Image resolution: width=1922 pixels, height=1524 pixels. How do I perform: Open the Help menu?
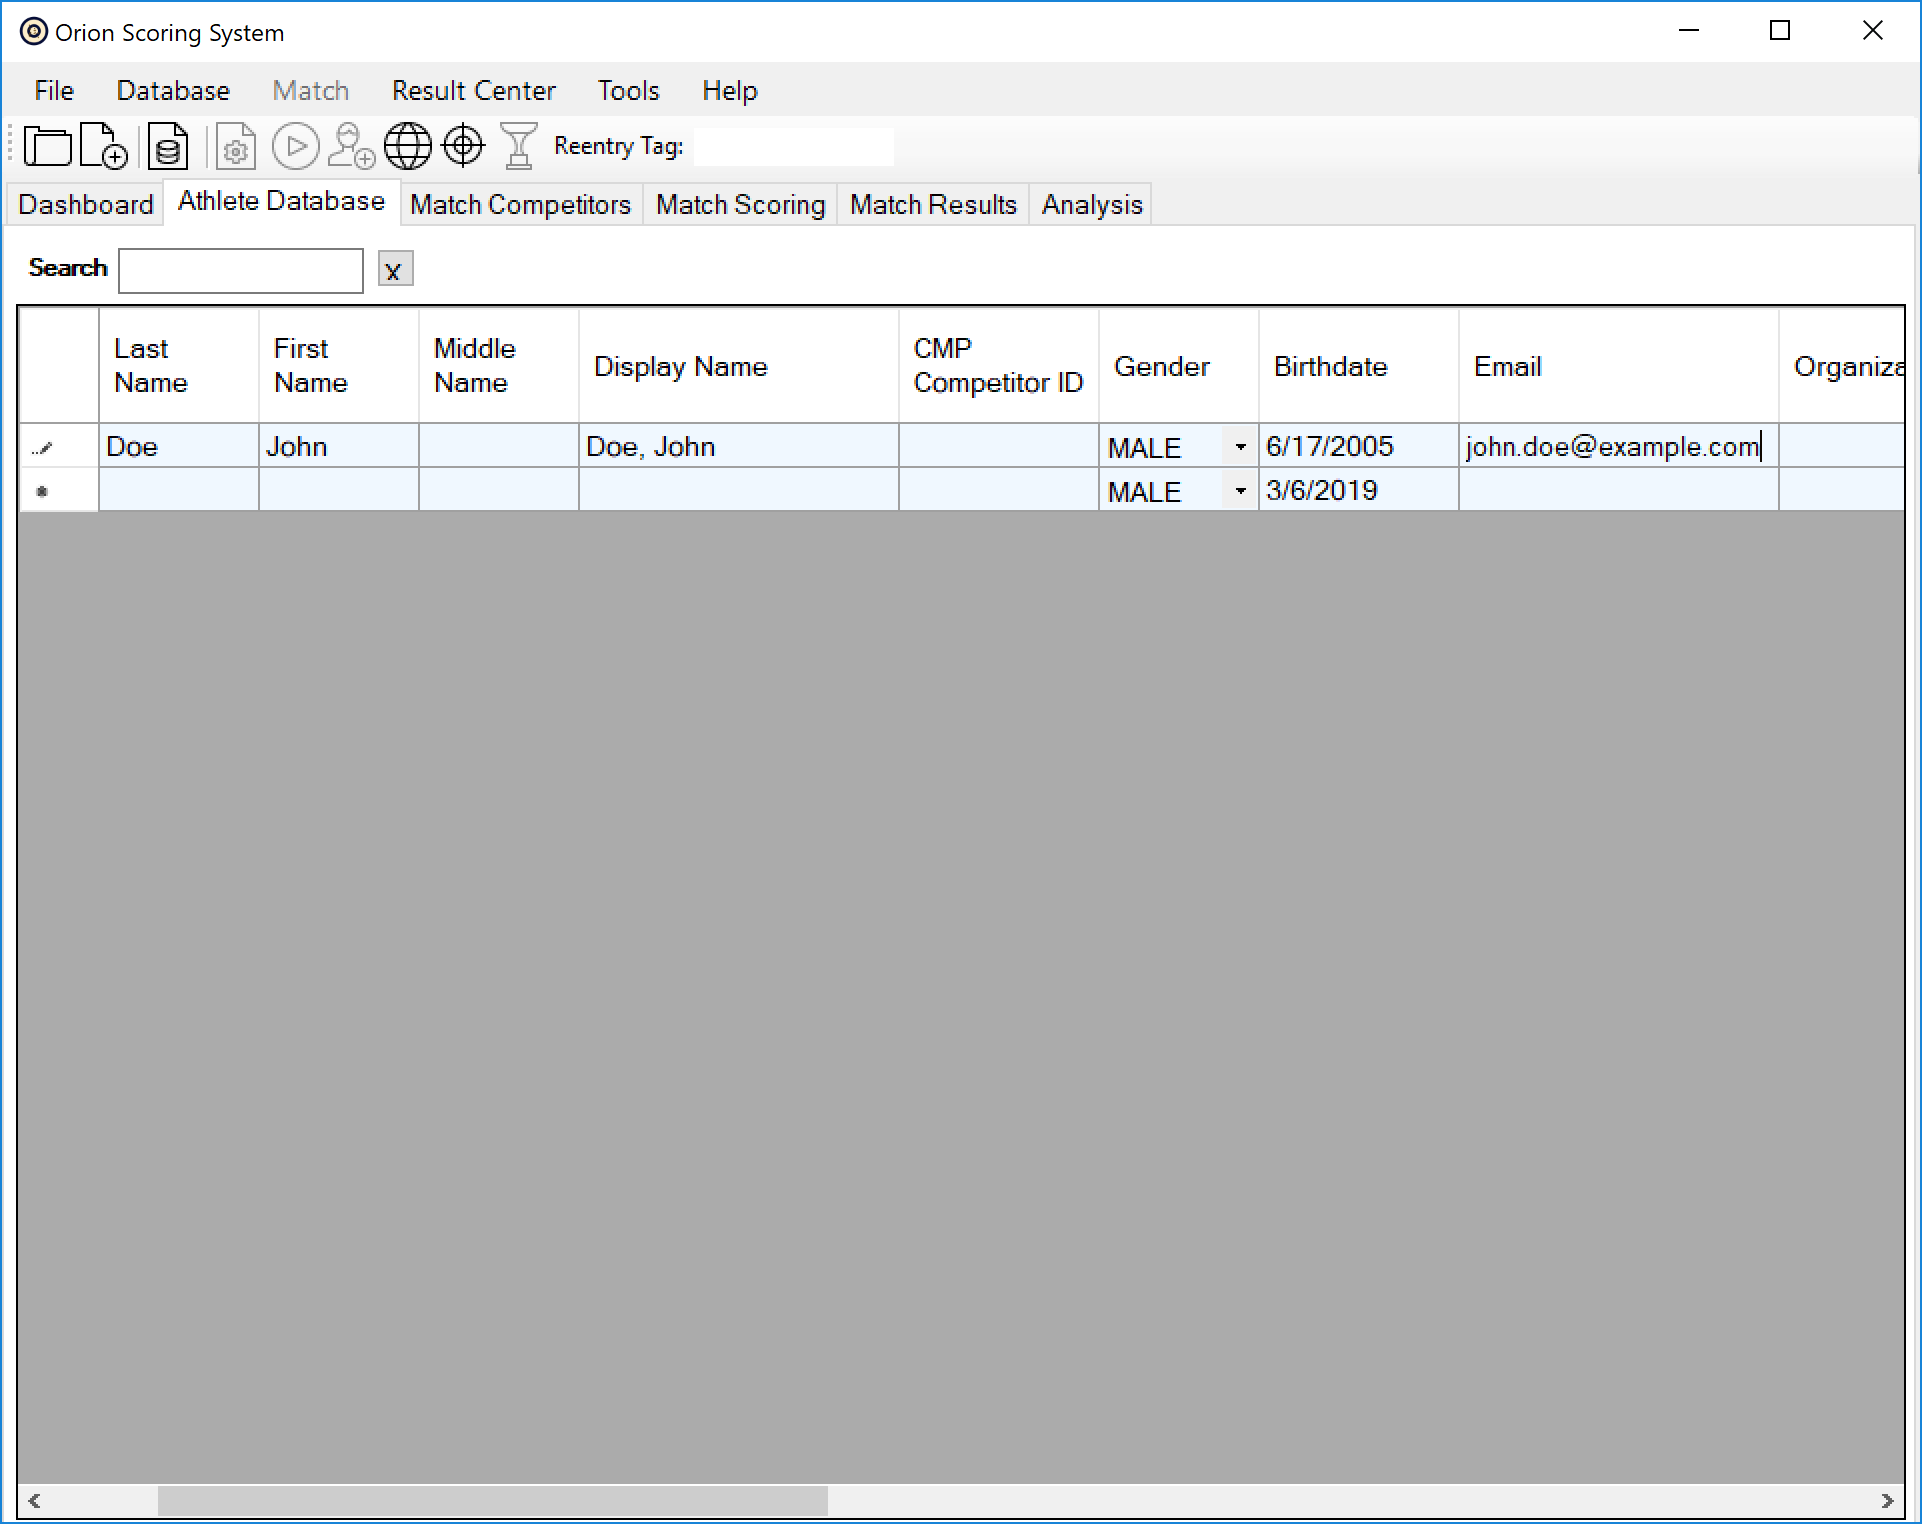(729, 90)
